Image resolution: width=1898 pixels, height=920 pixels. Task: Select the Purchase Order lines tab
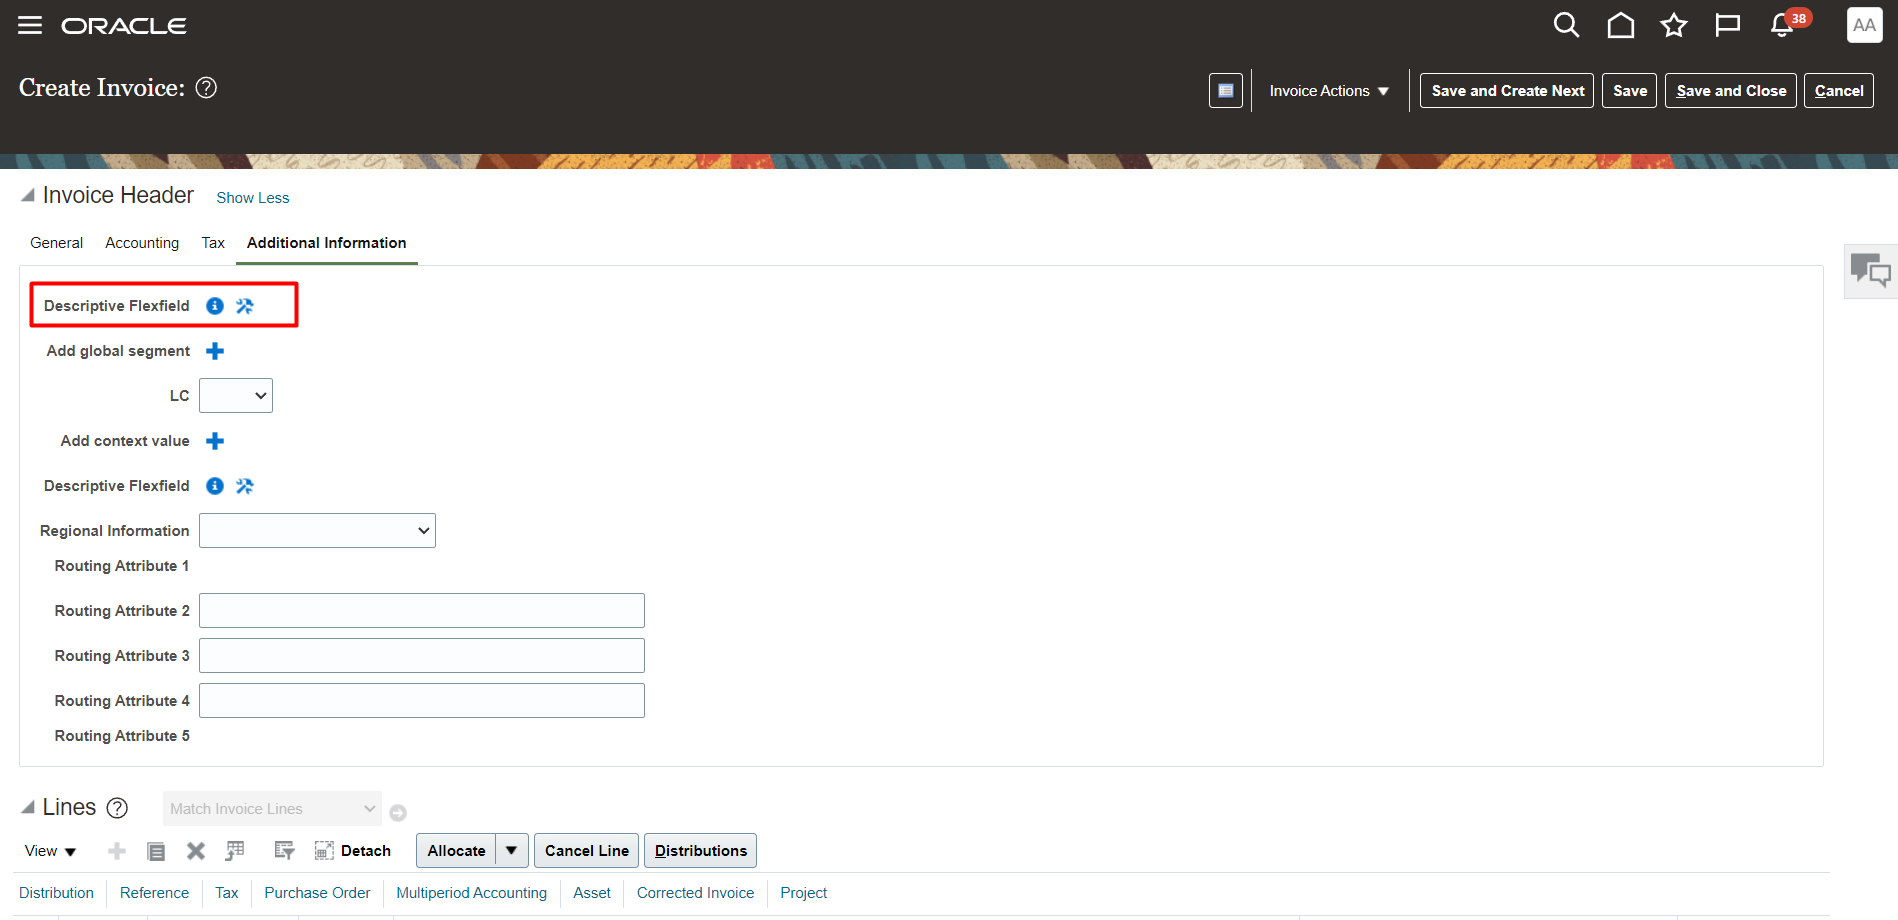pyautogui.click(x=317, y=892)
